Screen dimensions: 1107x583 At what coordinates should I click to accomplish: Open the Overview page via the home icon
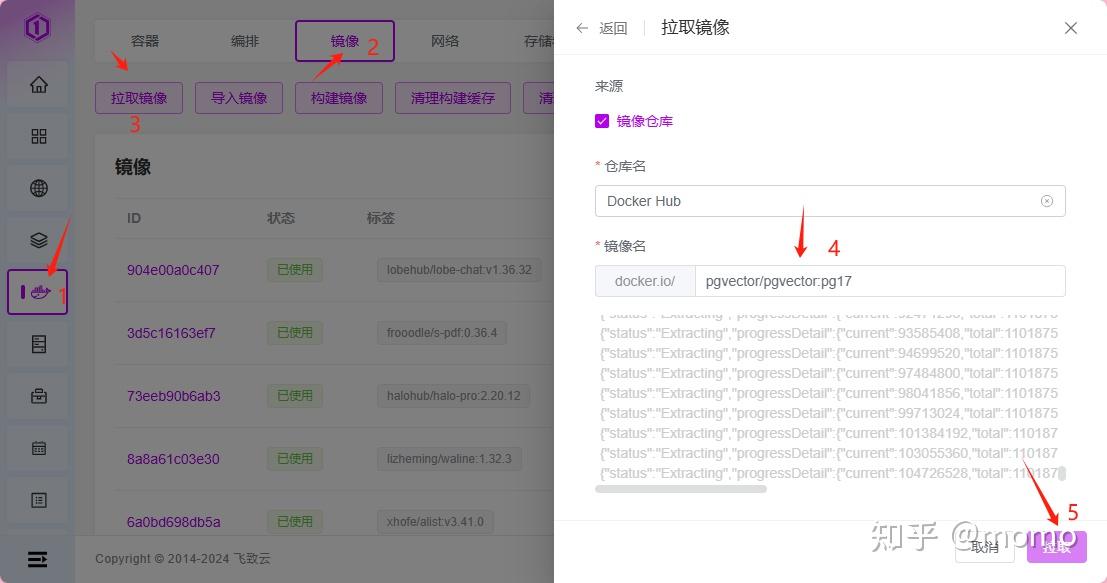[37, 84]
